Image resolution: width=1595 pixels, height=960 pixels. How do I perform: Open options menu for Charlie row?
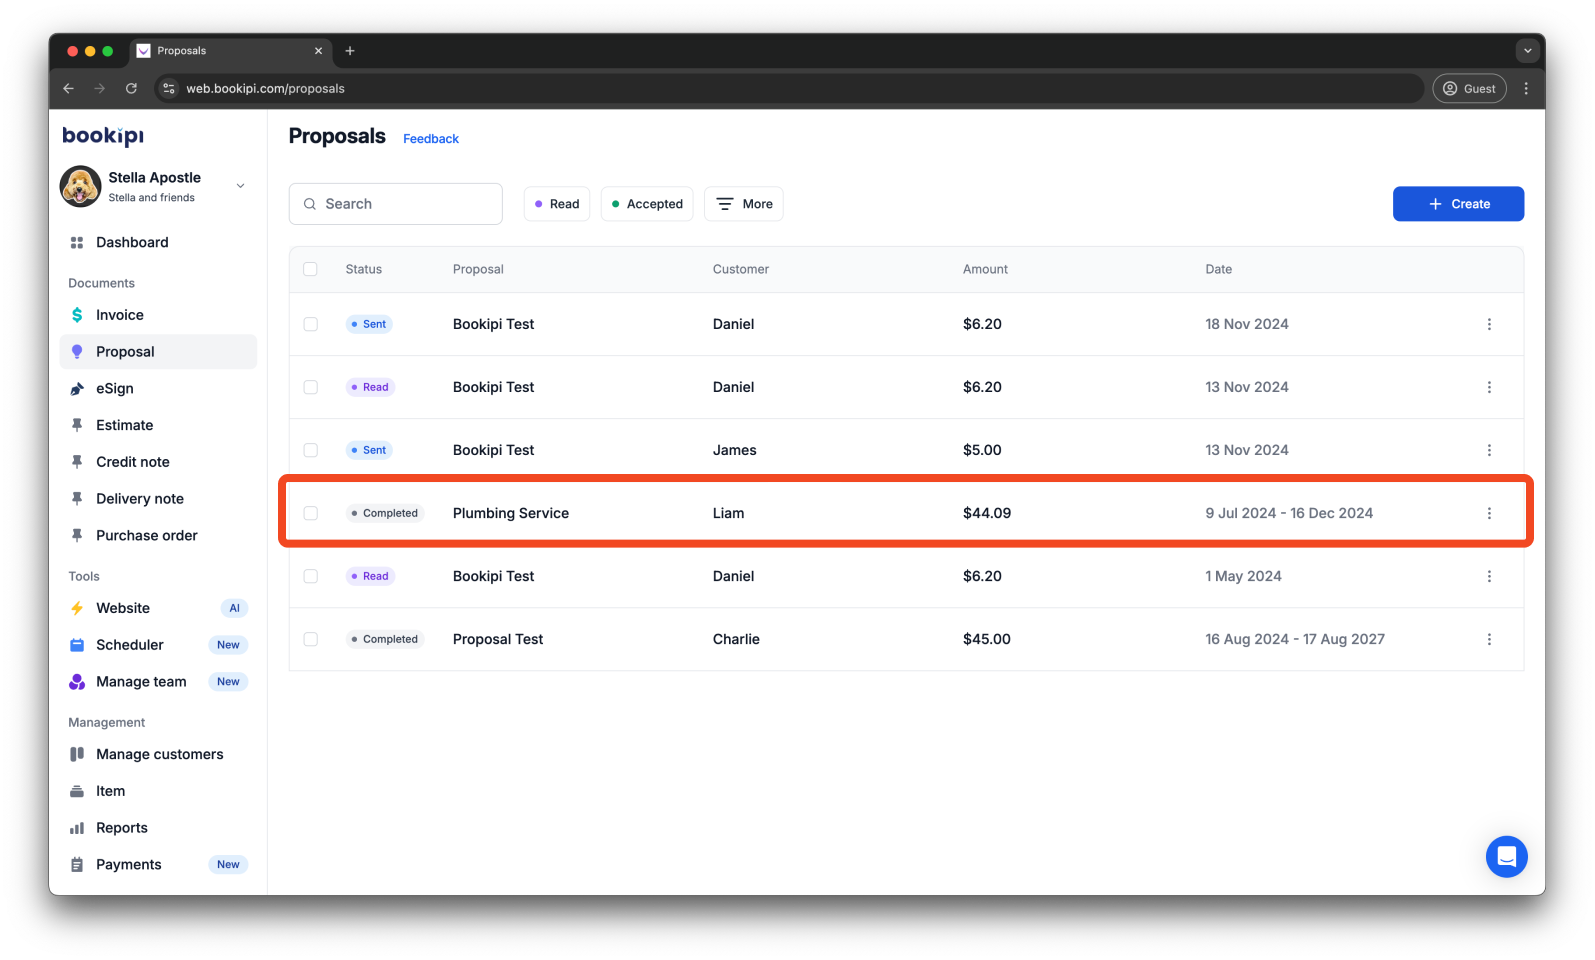click(x=1489, y=639)
